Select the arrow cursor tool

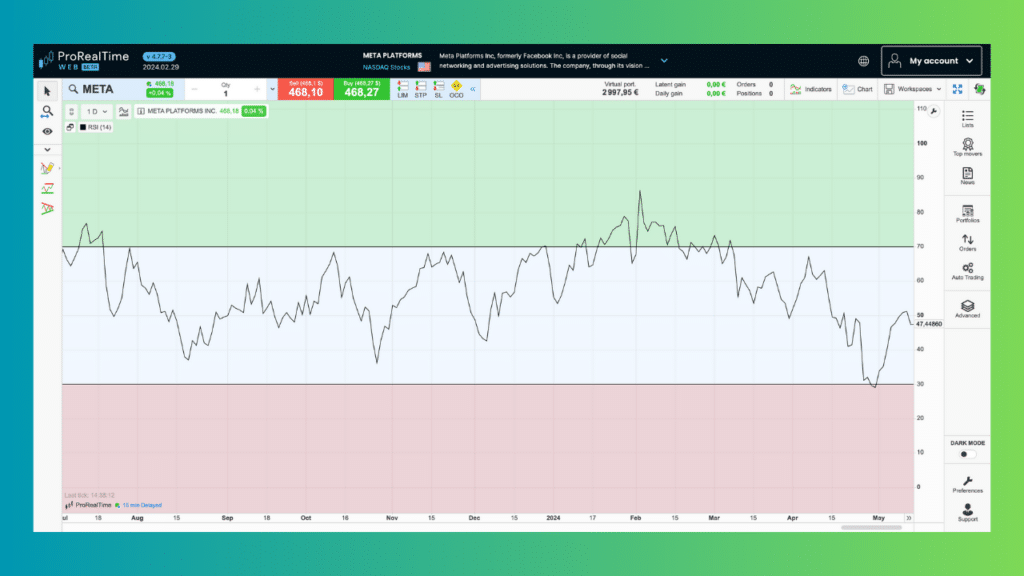pos(47,91)
